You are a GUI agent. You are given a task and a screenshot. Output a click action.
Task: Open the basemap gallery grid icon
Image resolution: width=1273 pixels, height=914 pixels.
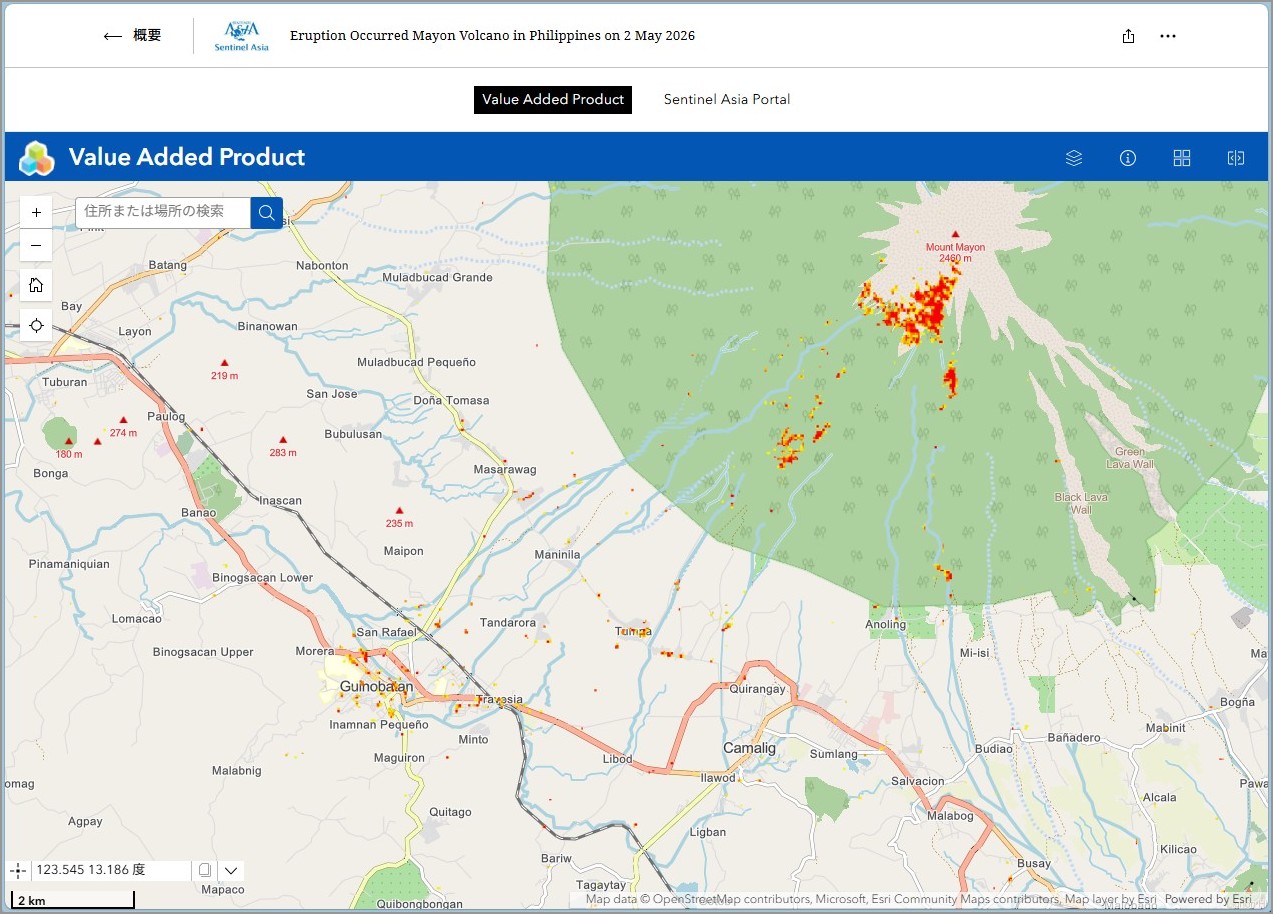[x=1182, y=158]
